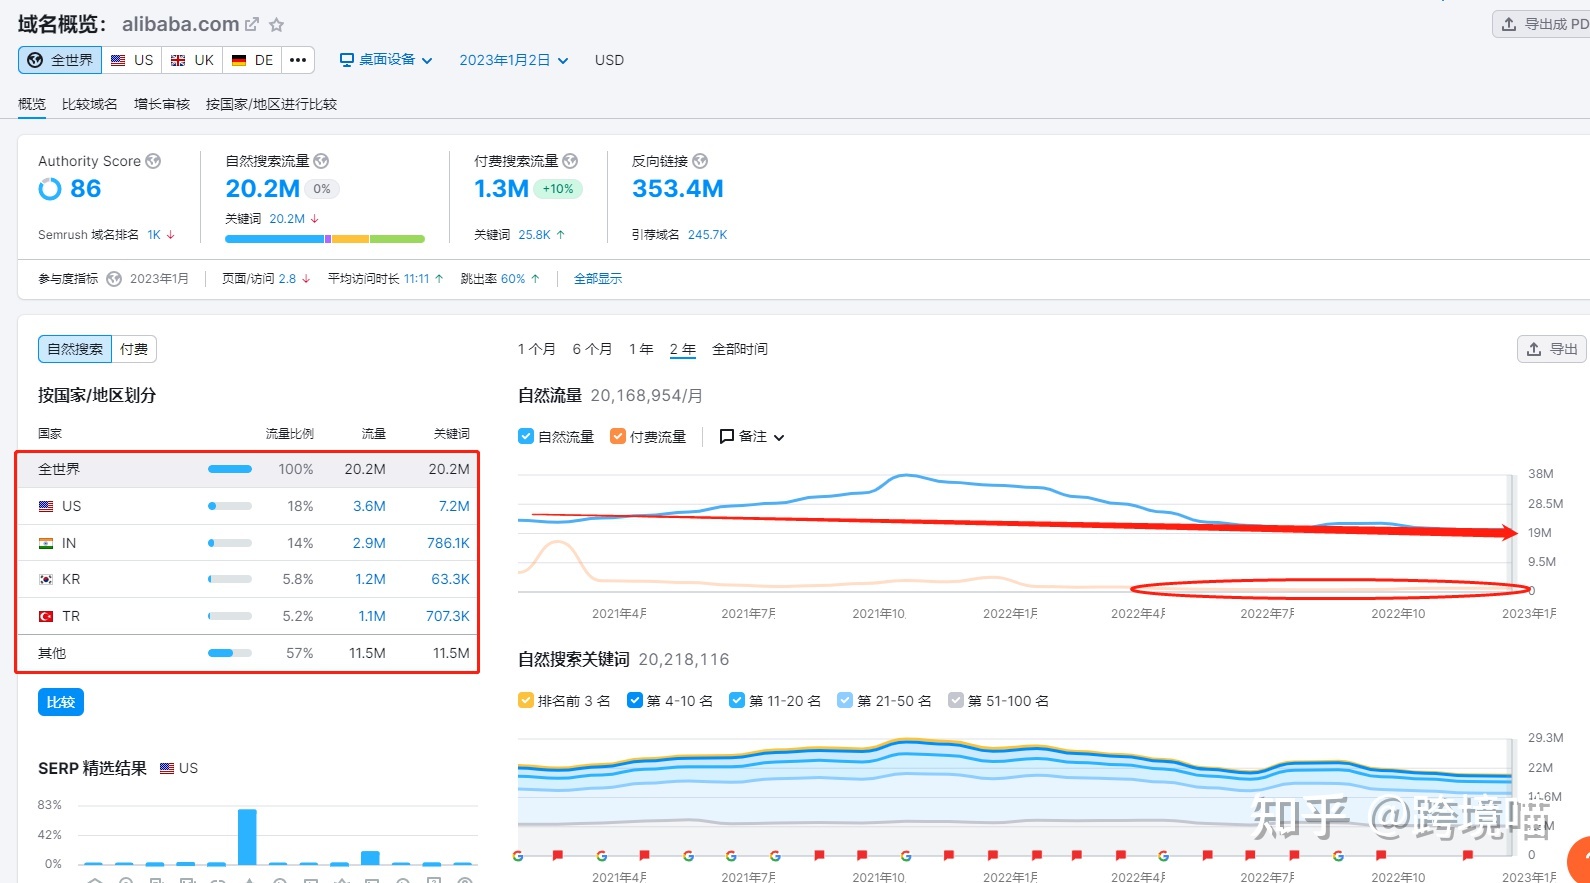Click the 付费搜索流量 info icon
1590x883 pixels.
pyautogui.click(x=570, y=161)
